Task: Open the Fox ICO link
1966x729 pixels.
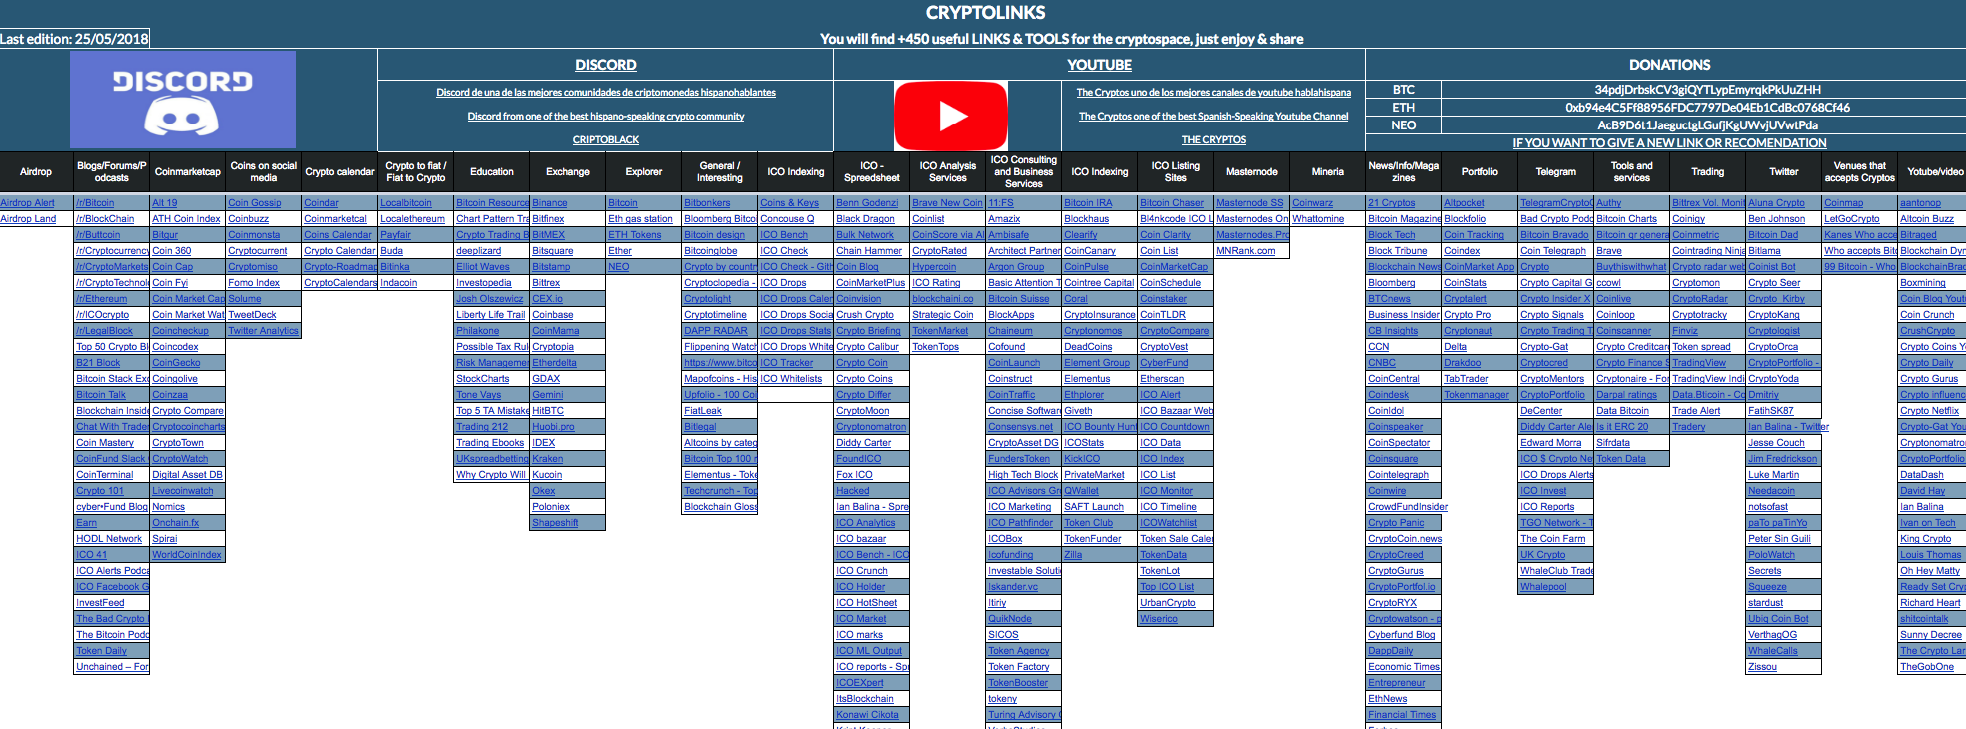Action: [x=854, y=475]
